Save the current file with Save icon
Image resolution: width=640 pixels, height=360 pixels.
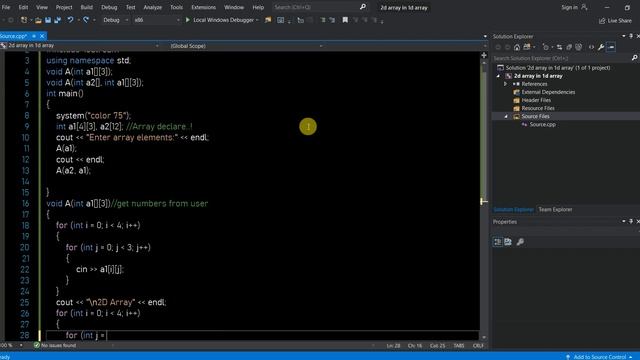click(48, 20)
